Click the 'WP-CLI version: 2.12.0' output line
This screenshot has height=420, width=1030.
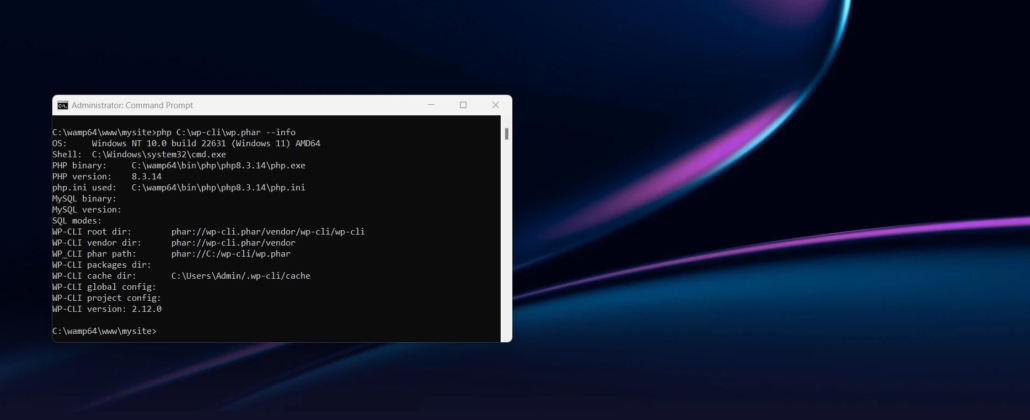(106, 308)
